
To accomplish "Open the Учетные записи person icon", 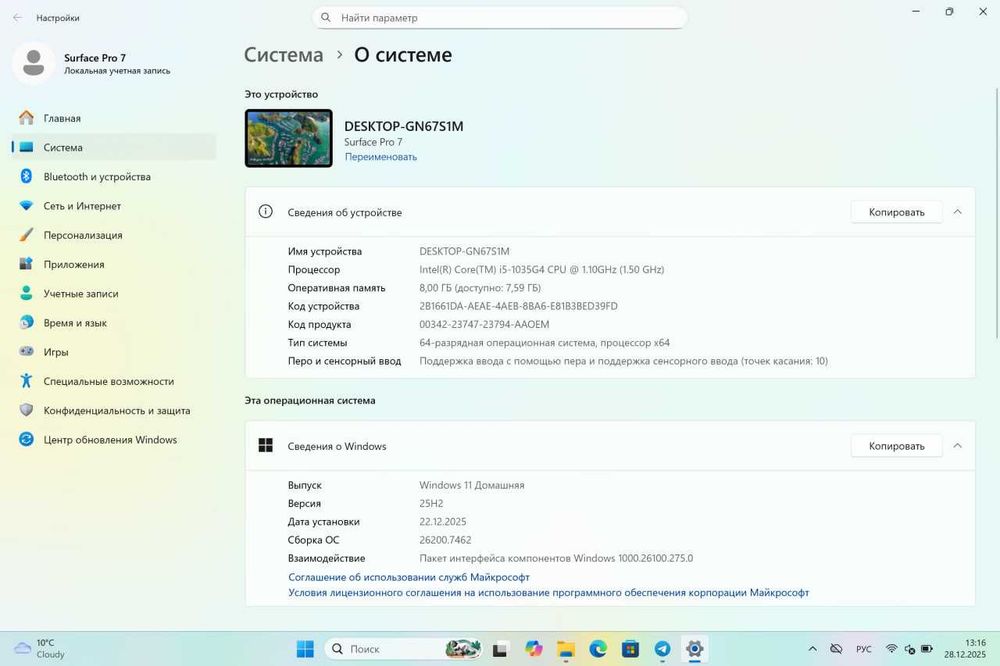I will tap(26, 293).
